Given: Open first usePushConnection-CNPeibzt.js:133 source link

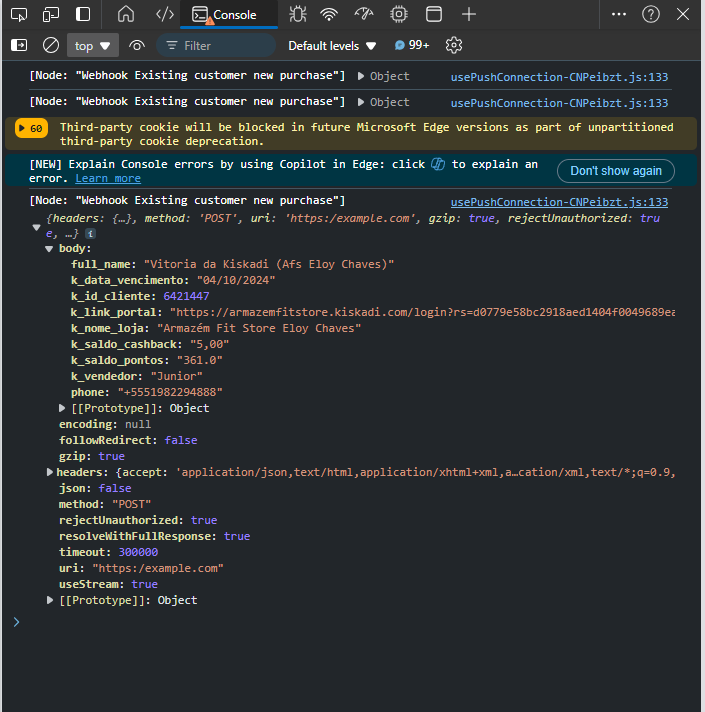Looking at the screenshot, I should pos(559,77).
